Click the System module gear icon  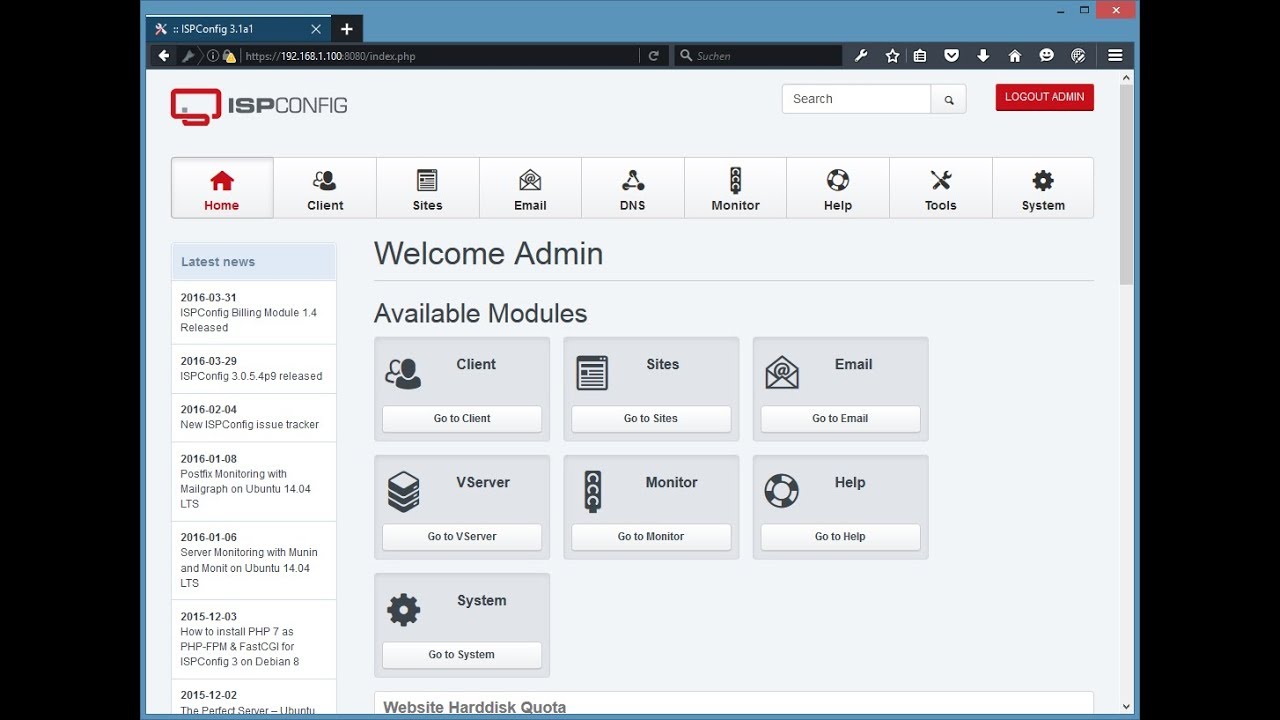404,610
